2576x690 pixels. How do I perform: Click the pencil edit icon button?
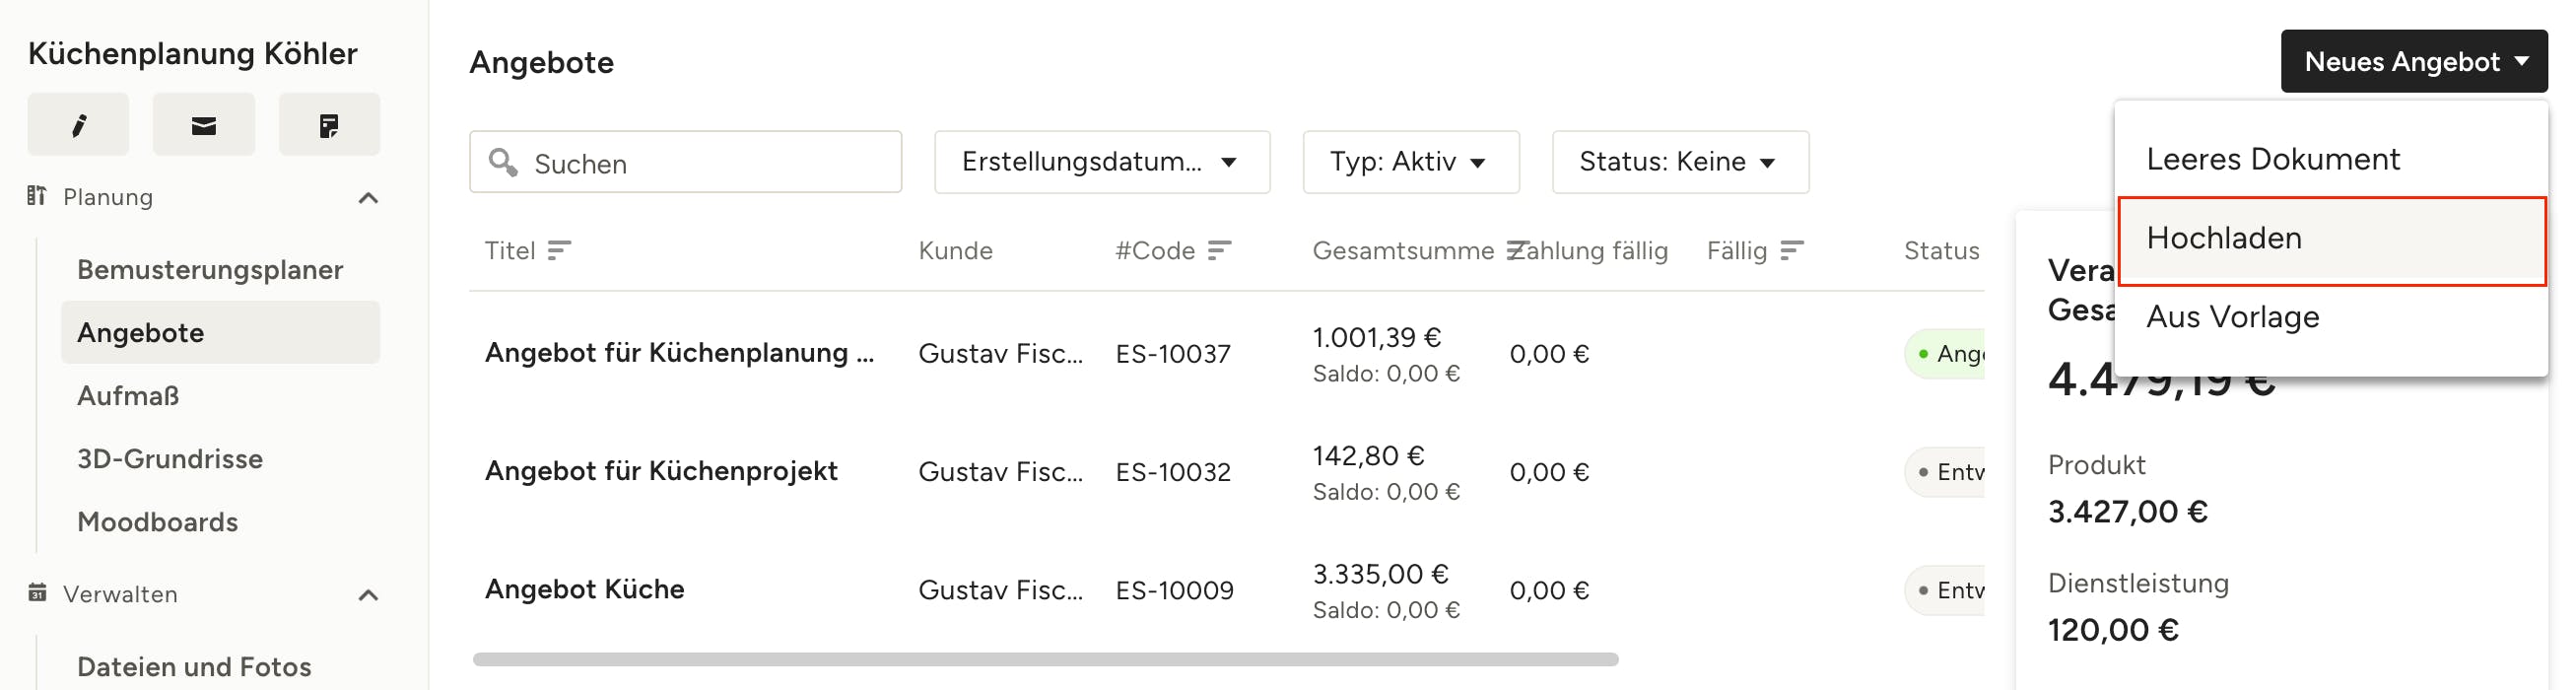[78, 125]
